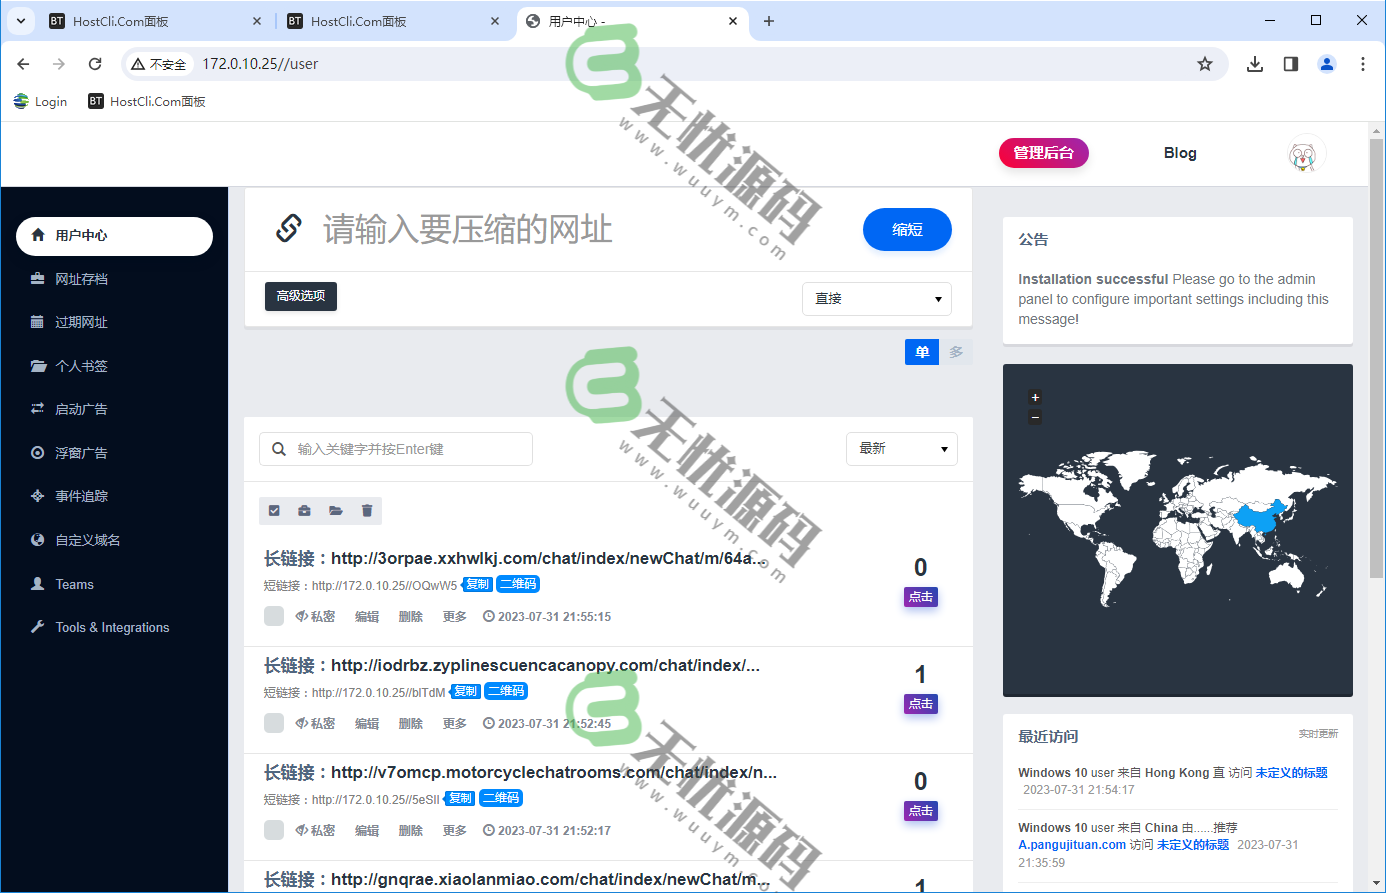Click the select-all checkbox icon above links
This screenshot has width=1386, height=893.
tap(273, 510)
